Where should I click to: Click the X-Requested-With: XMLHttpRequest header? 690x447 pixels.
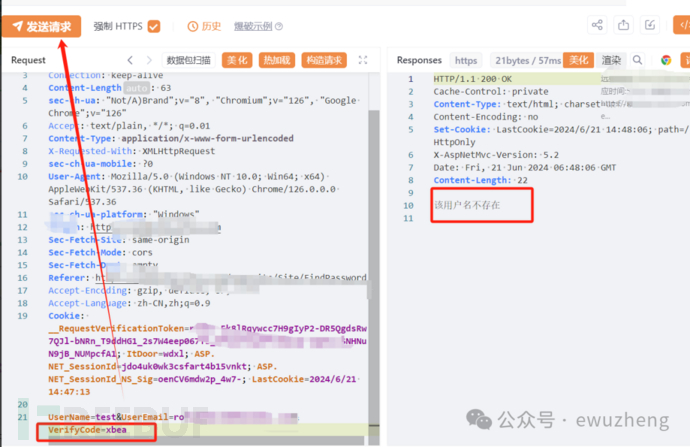[x=132, y=151]
